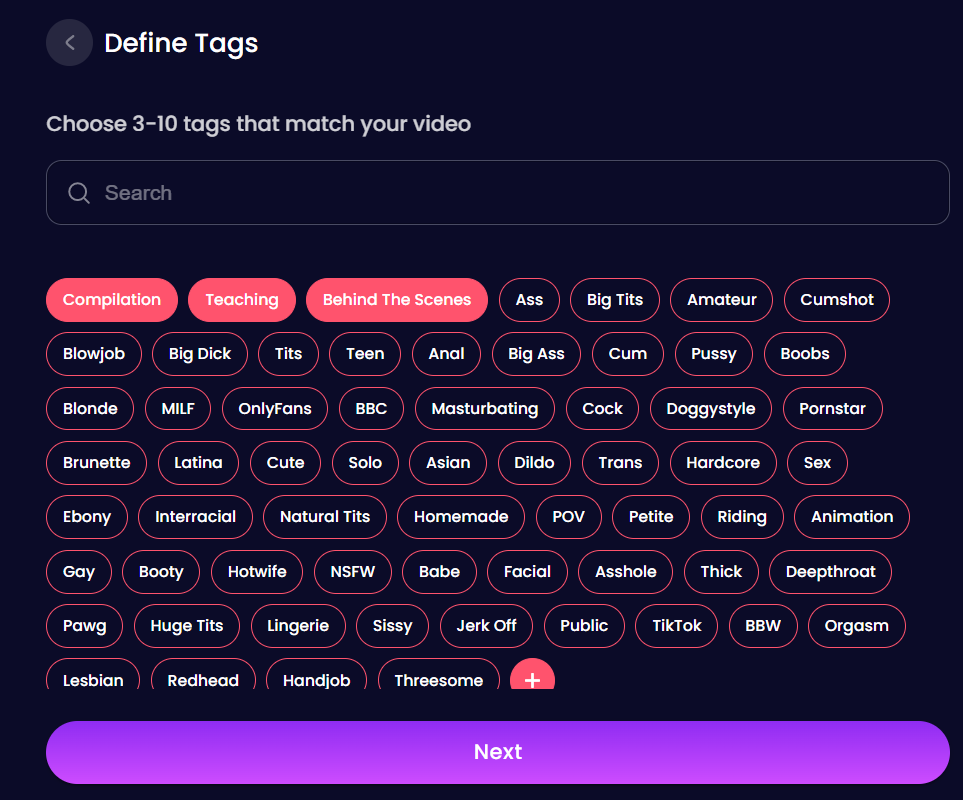Click the Next button
This screenshot has width=963, height=800.
tap(497, 752)
